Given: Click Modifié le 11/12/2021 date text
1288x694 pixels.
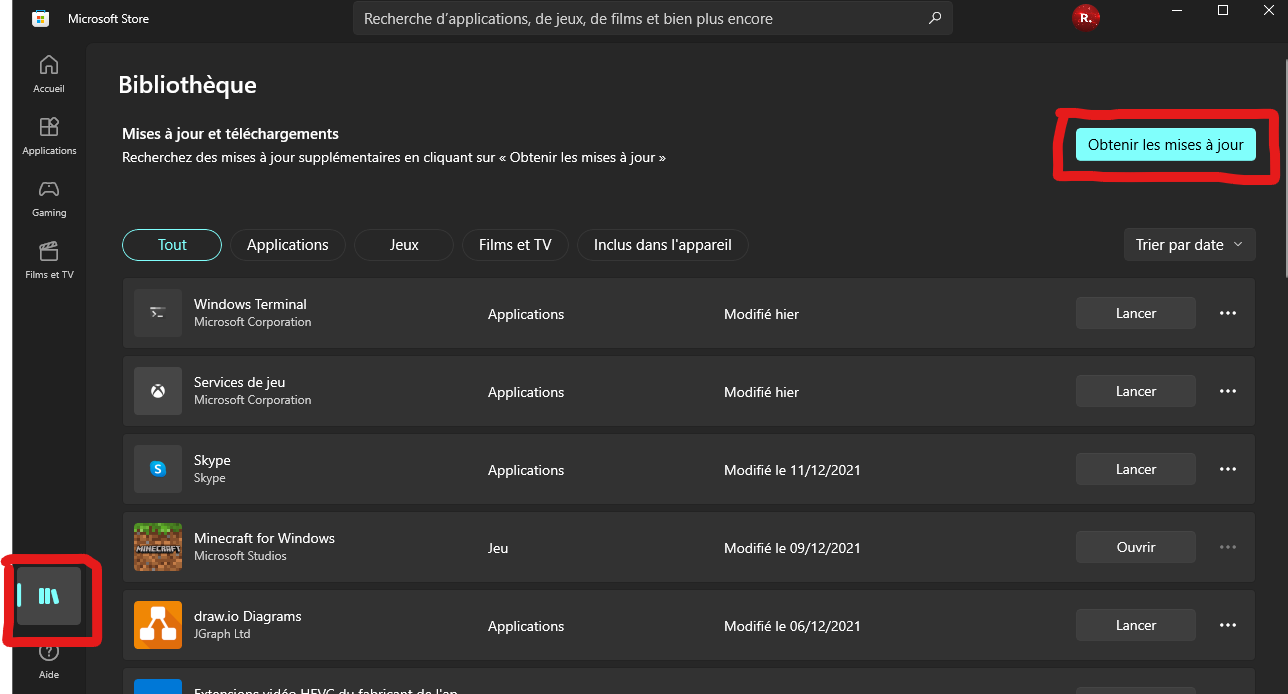Looking at the screenshot, I should pos(792,470).
